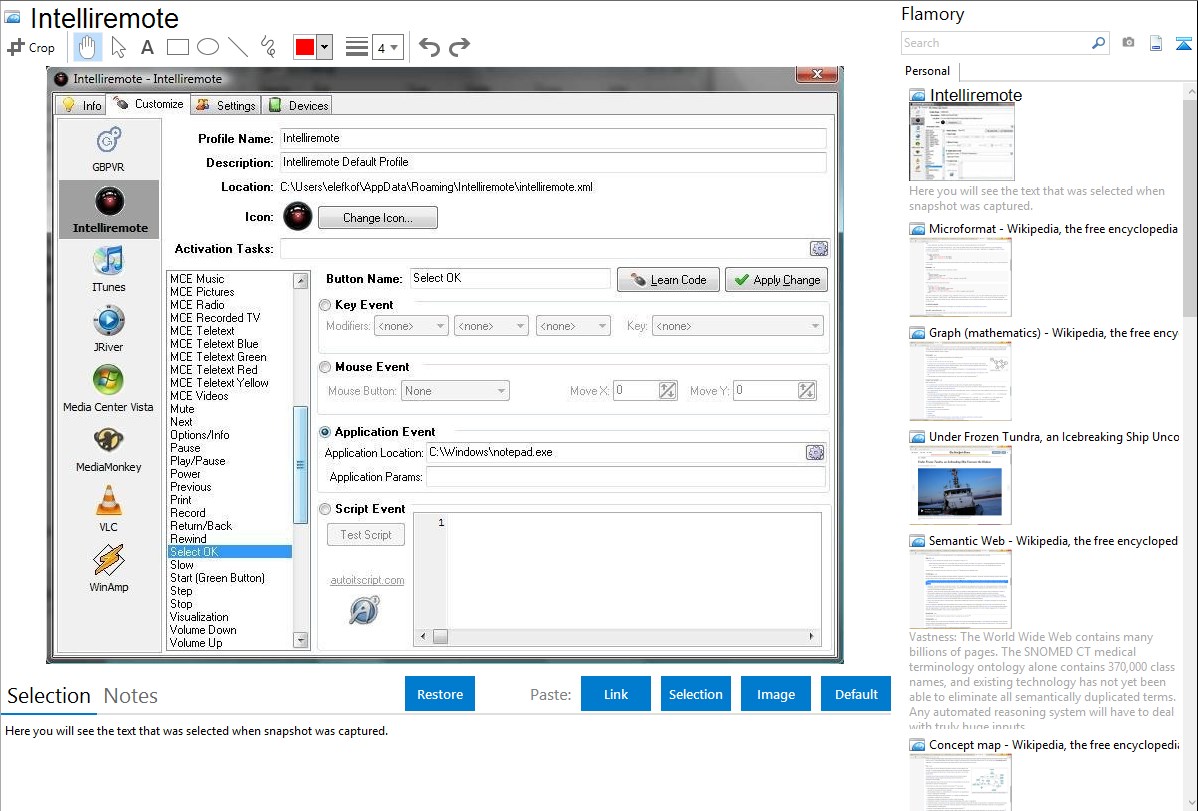
Task: Open the Mouse Button dropdown
Action: click(455, 391)
